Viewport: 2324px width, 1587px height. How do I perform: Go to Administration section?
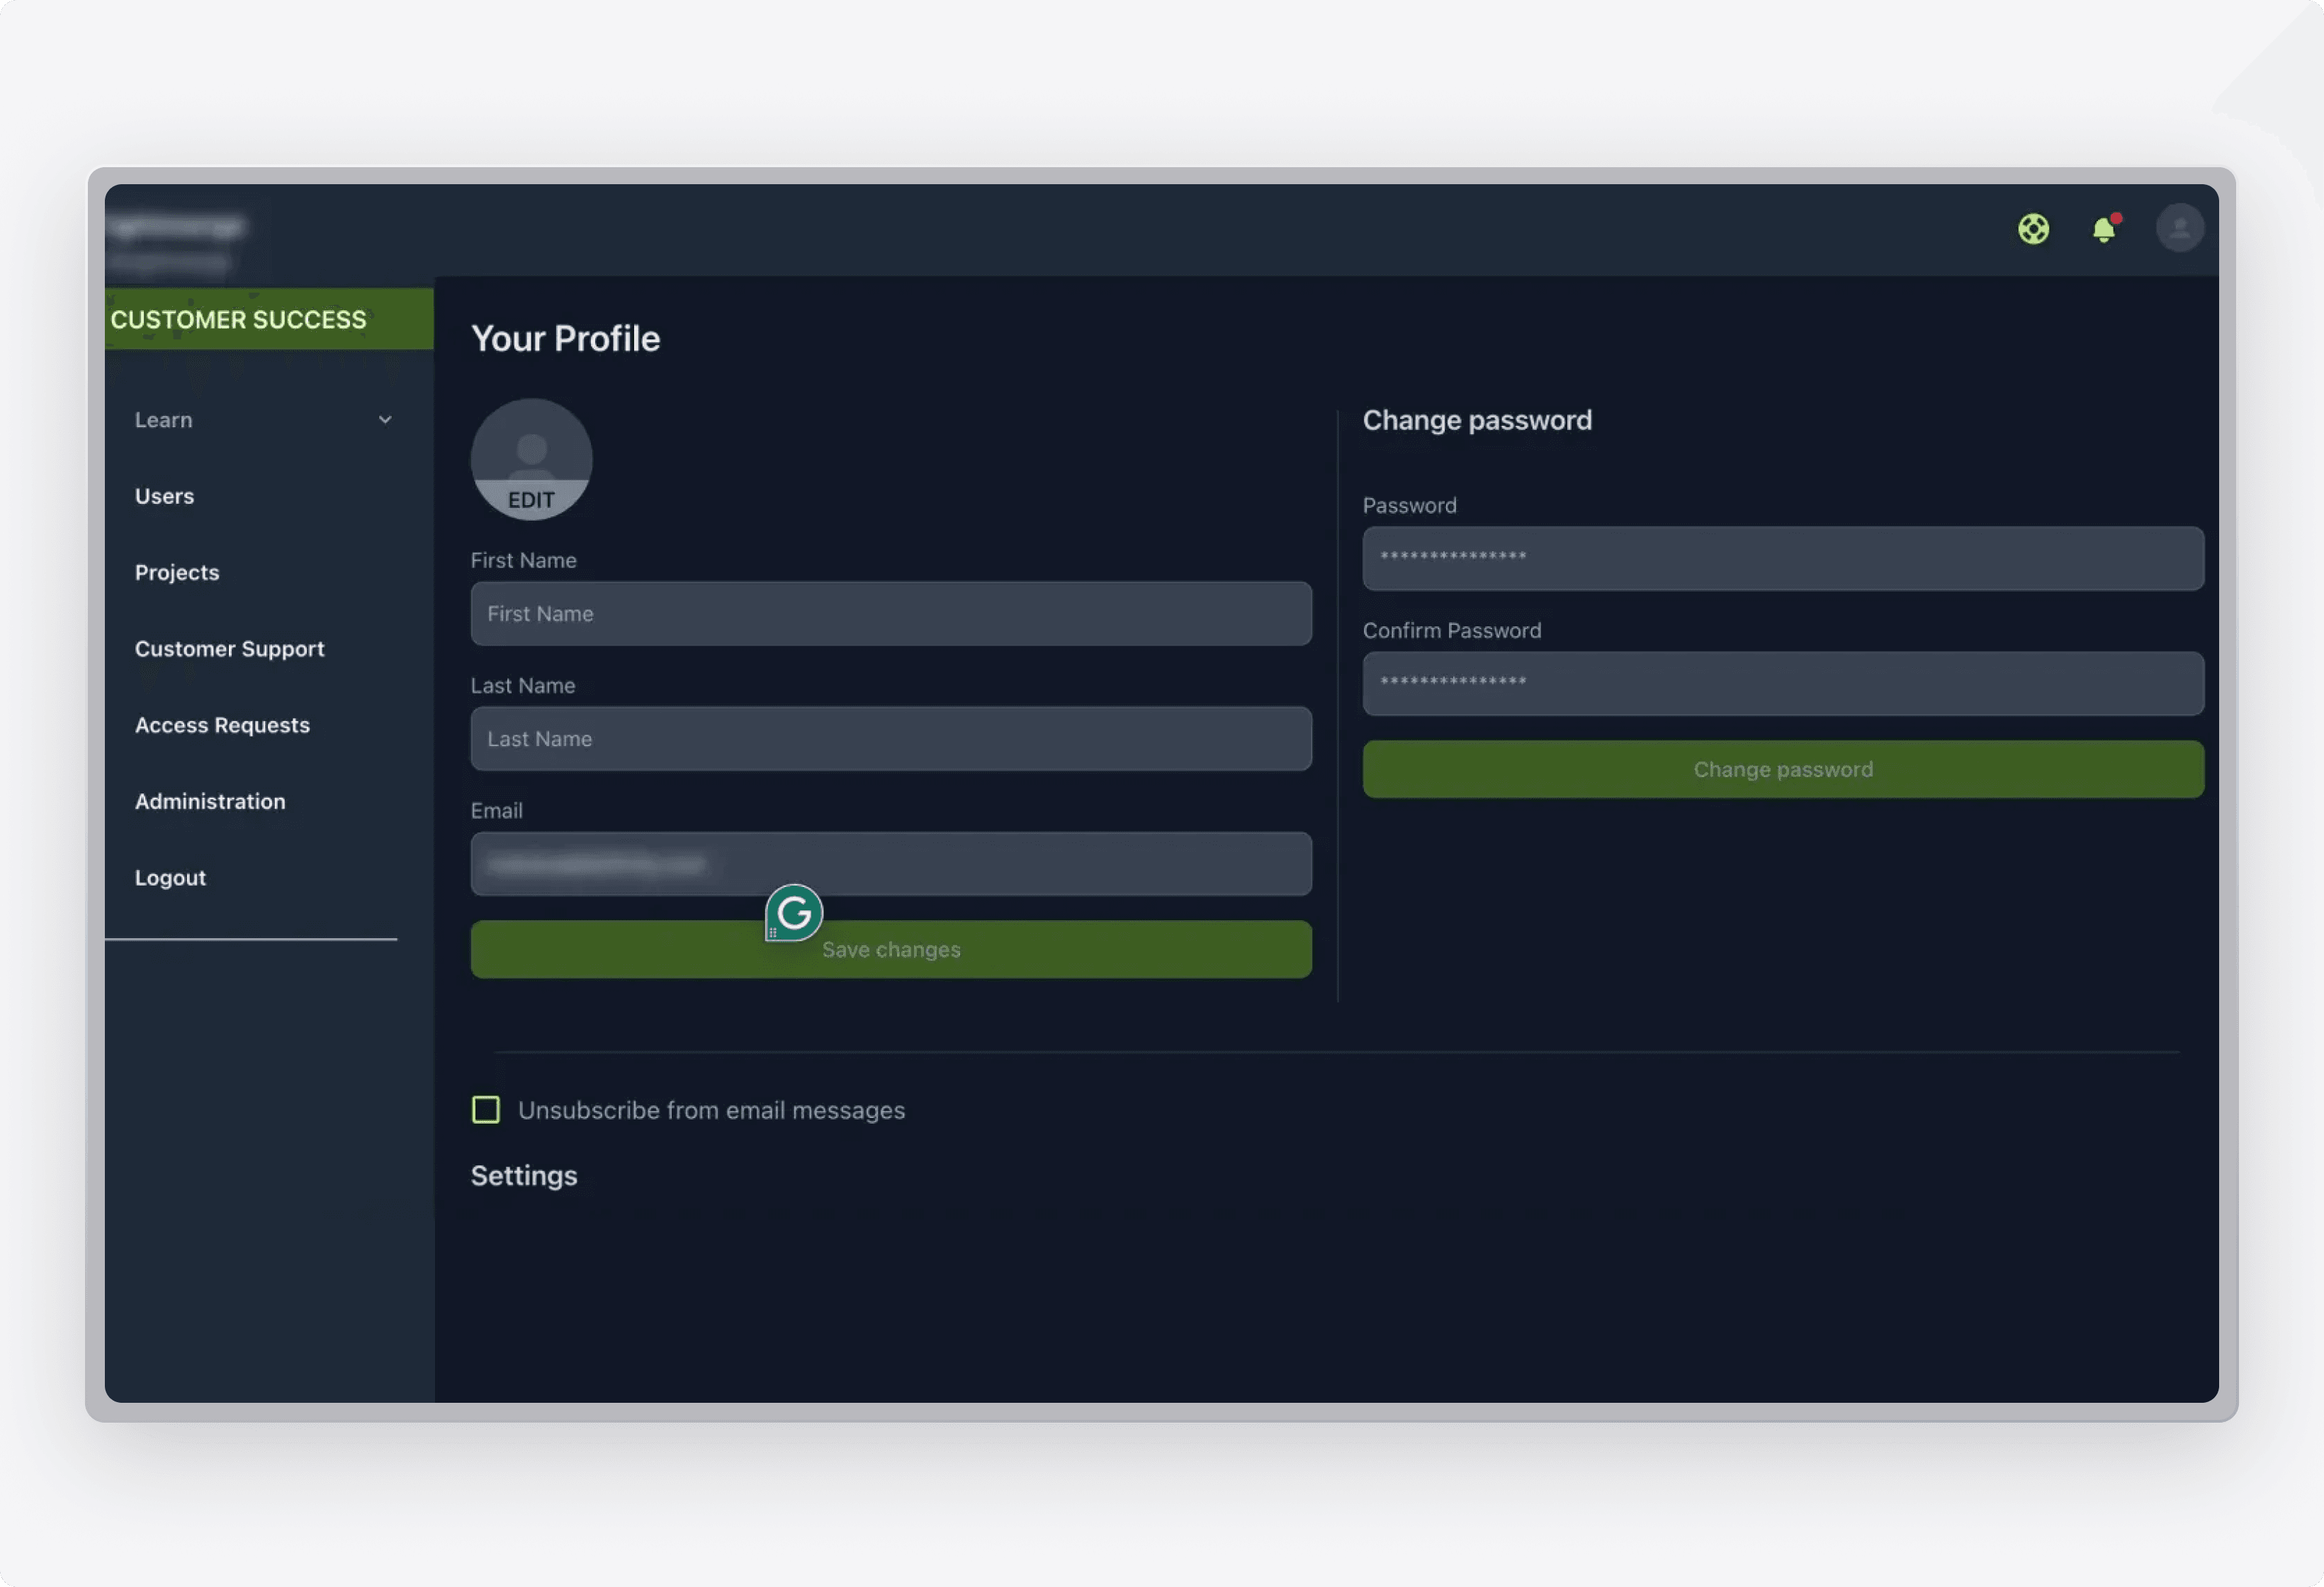pyautogui.click(x=210, y=801)
